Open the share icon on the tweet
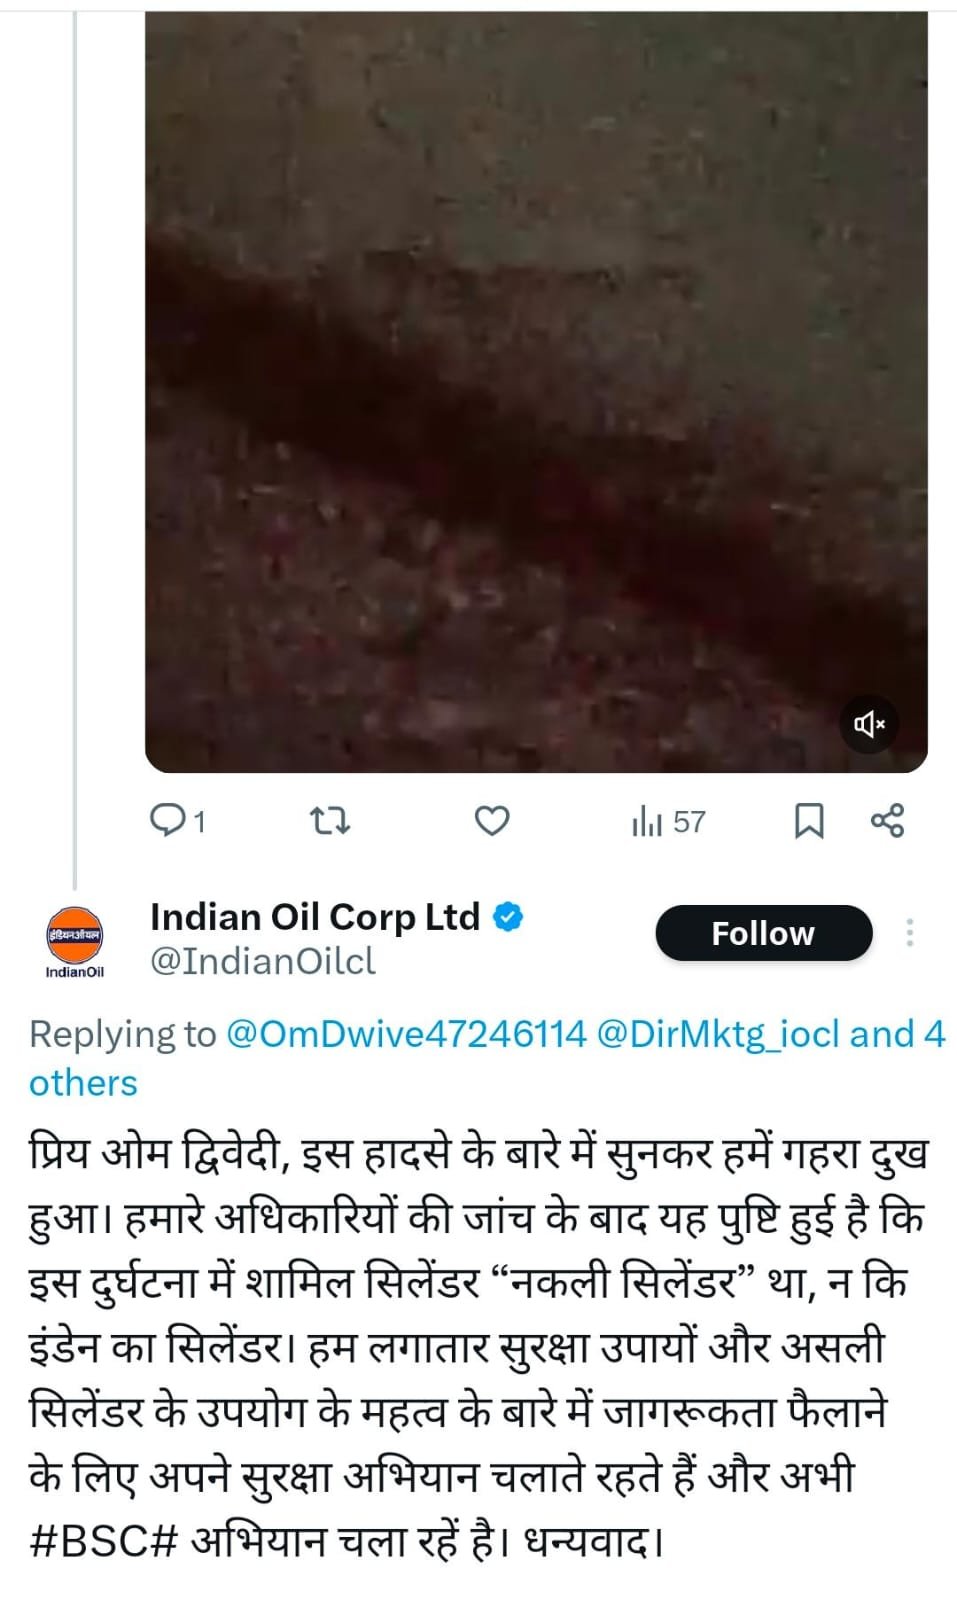Screen dimensions: 957x1600 click(887, 821)
